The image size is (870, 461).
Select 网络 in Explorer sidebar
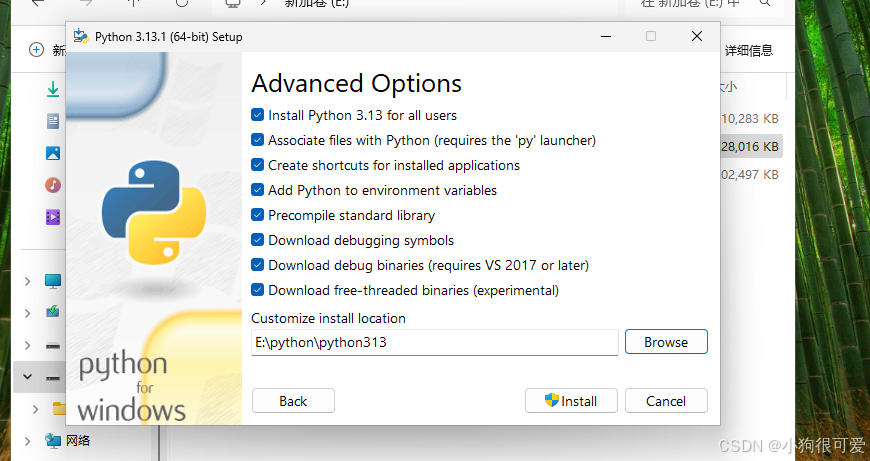[x=78, y=441]
